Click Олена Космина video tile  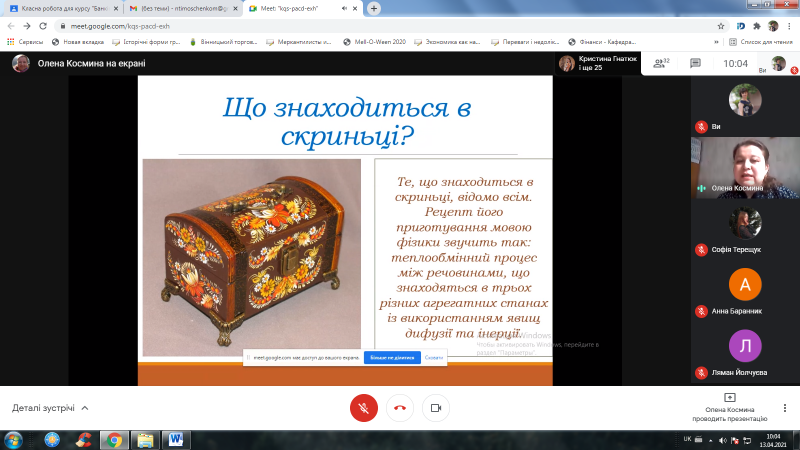(x=745, y=168)
